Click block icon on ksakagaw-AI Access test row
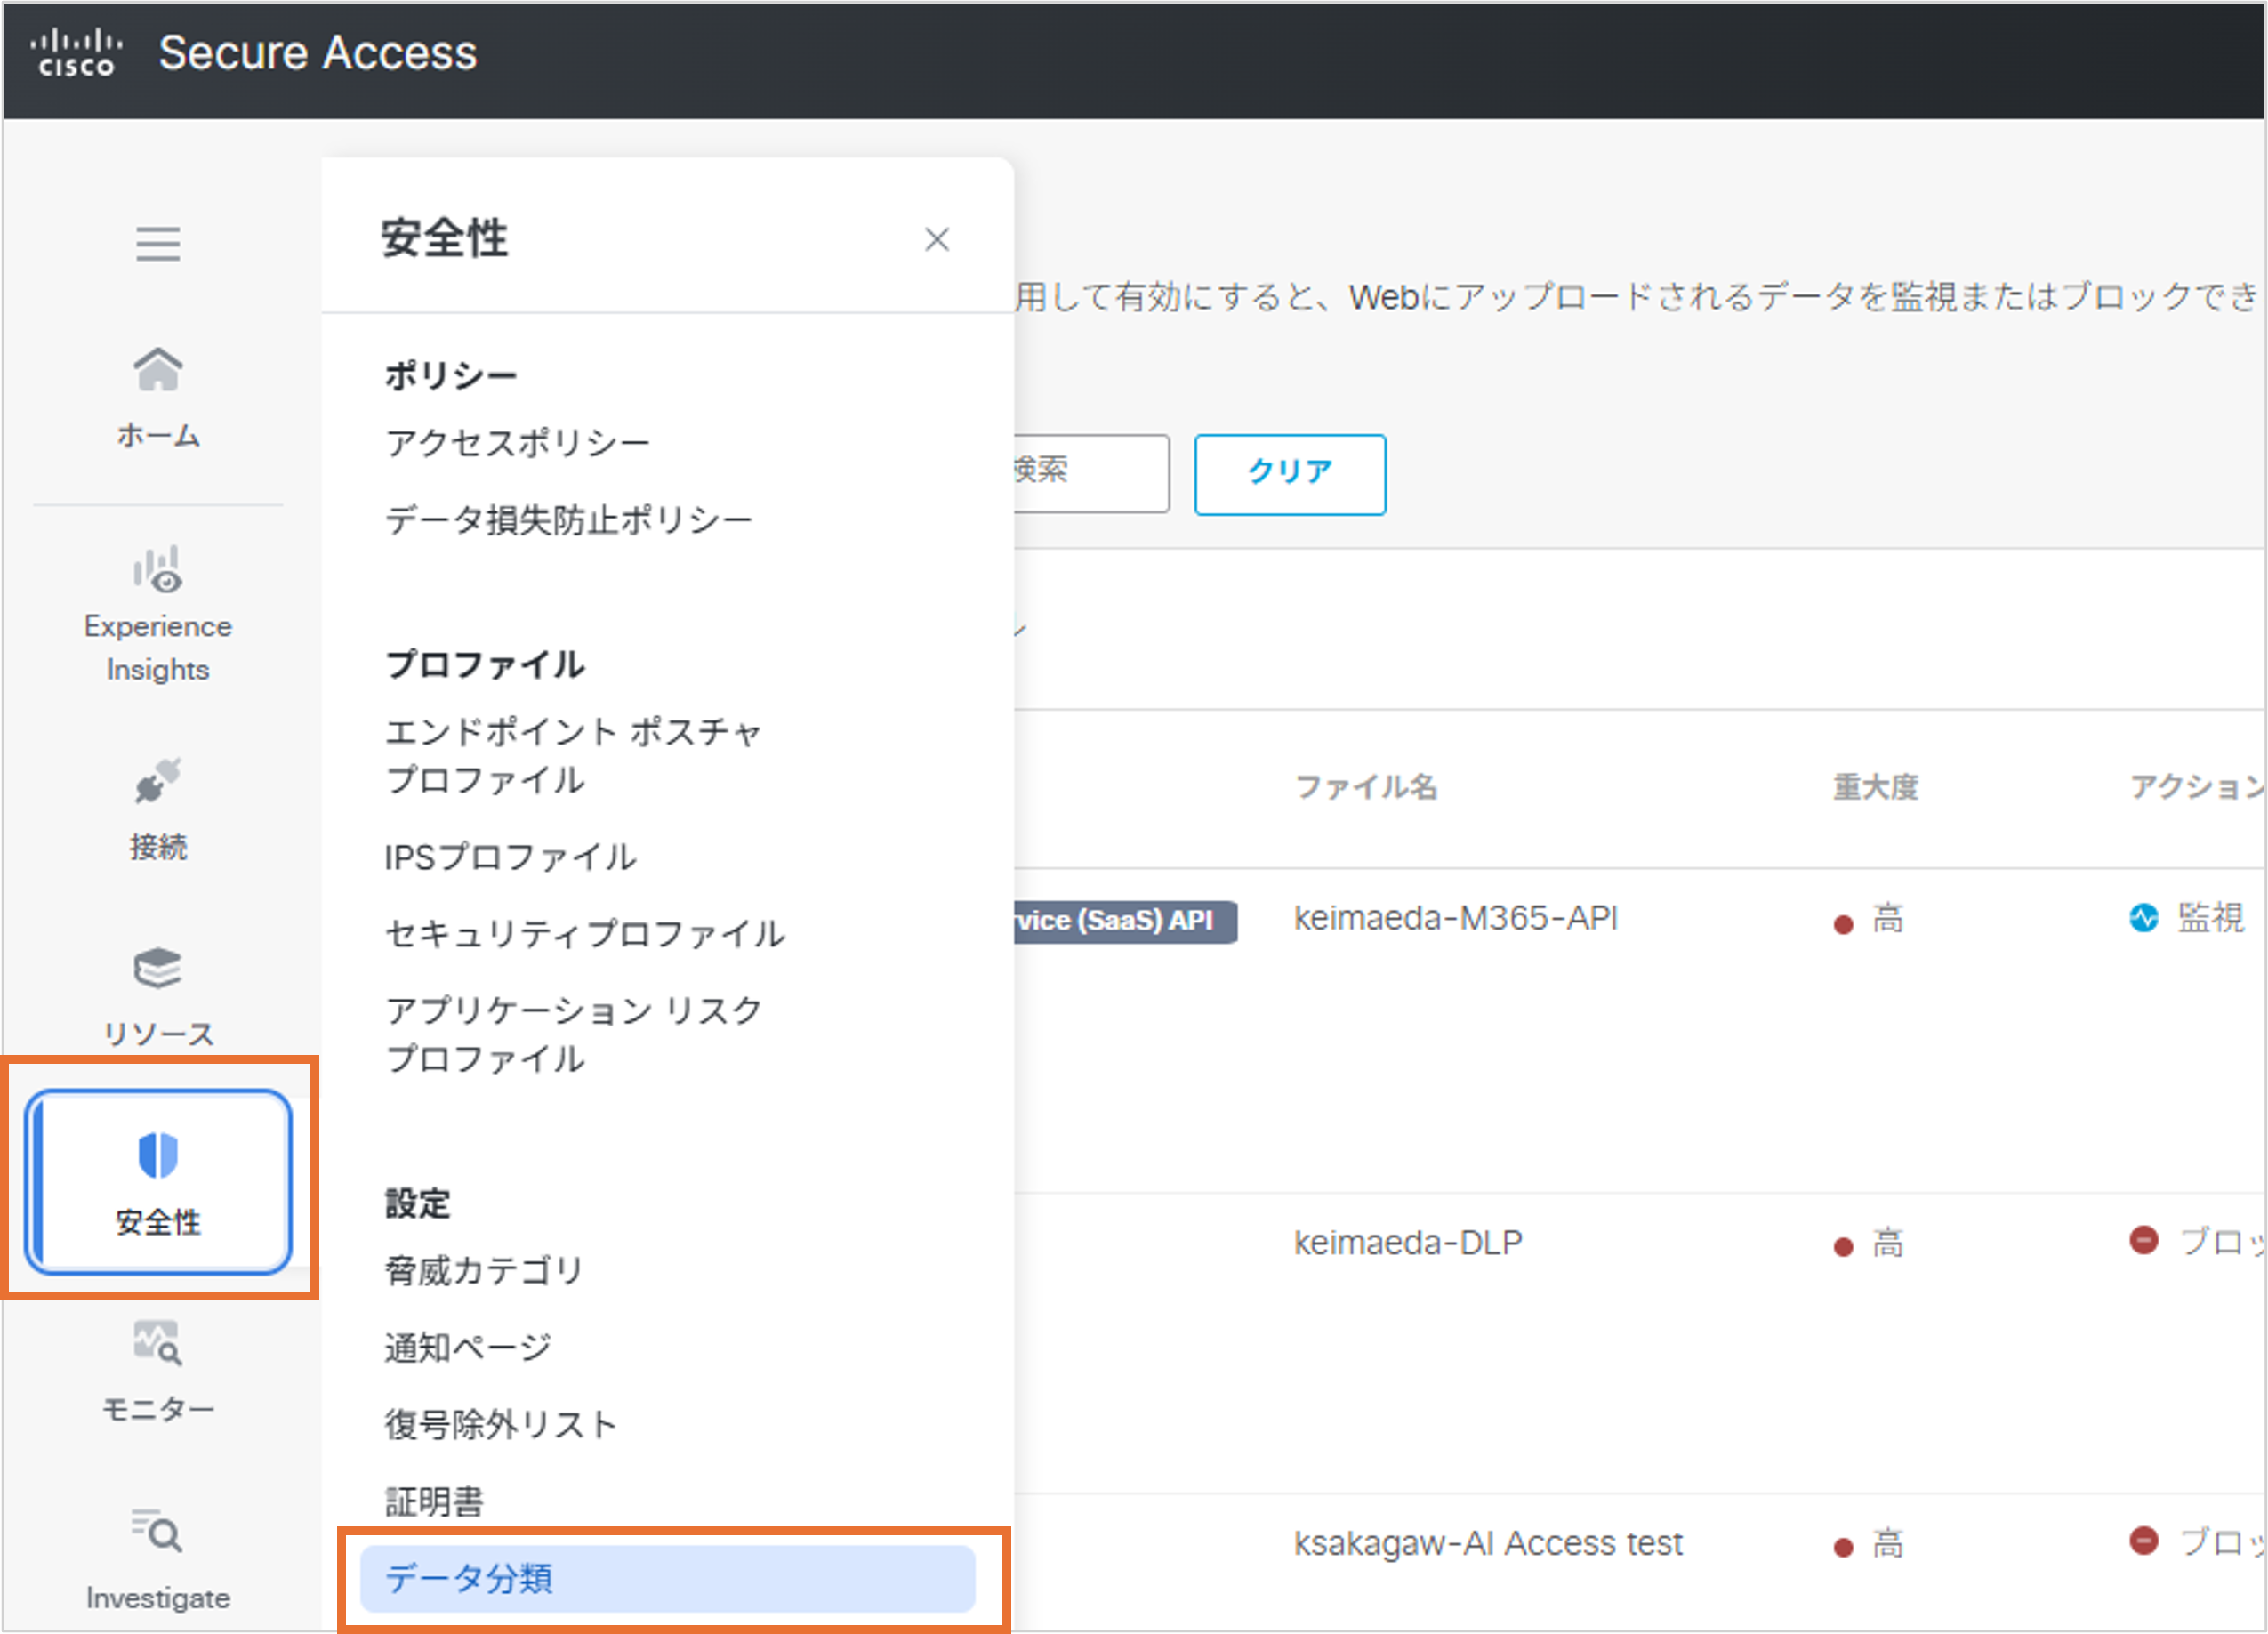Viewport: 2268px width, 1634px height. pyautogui.click(x=2144, y=1541)
